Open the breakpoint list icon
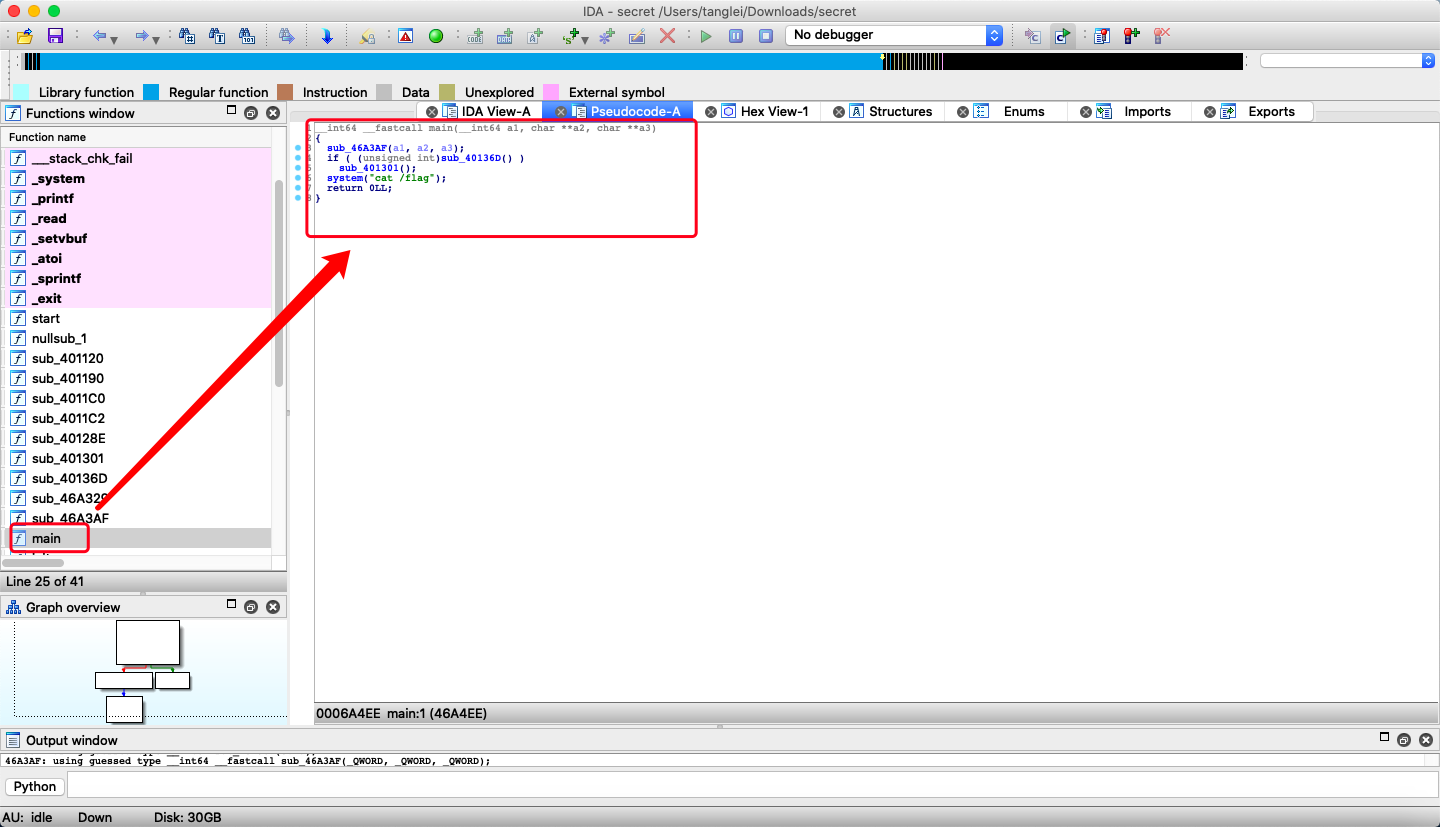The width and height of the screenshot is (1440, 827). 1101,36
